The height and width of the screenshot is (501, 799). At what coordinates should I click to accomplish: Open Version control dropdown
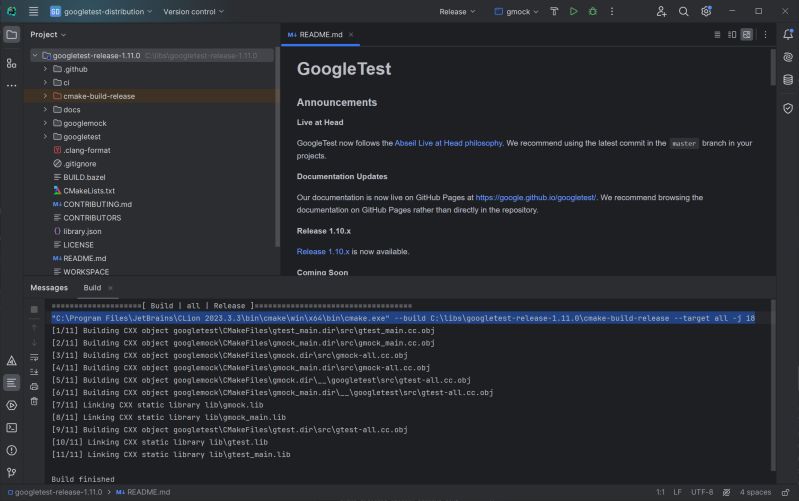click(x=193, y=11)
